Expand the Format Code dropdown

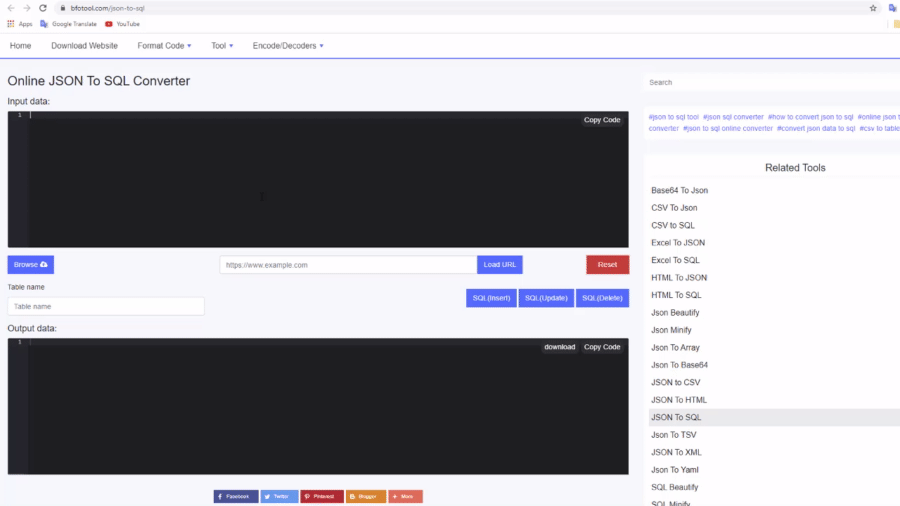[164, 46]
